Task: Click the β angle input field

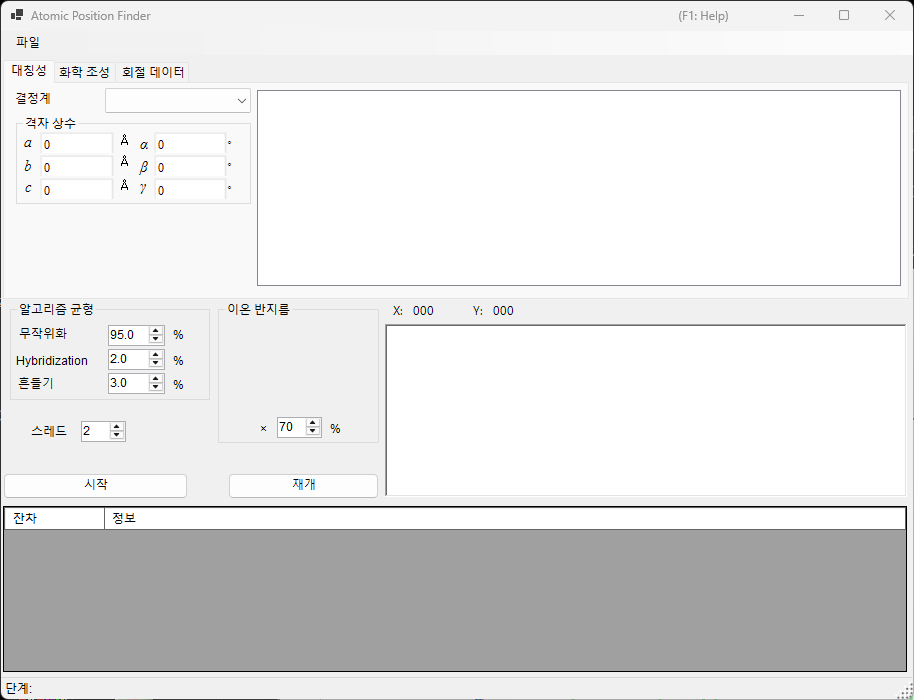Action: pyautogui.click(x=190, y=167)
